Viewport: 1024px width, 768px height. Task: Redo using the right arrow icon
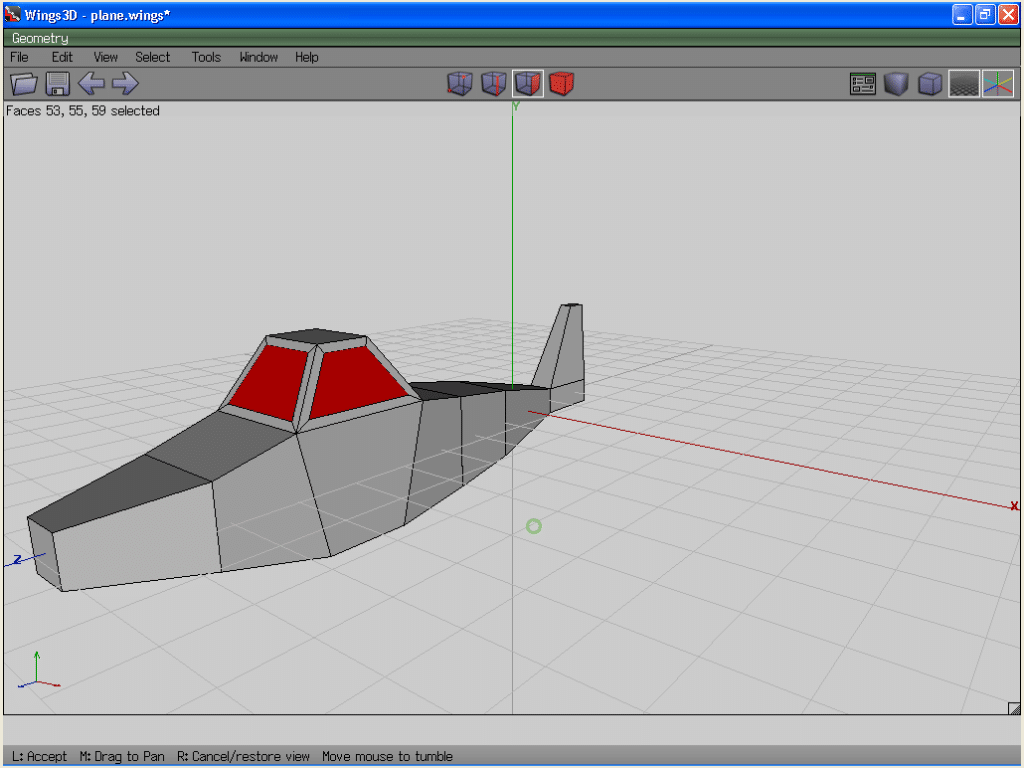[x=125, y=84]
